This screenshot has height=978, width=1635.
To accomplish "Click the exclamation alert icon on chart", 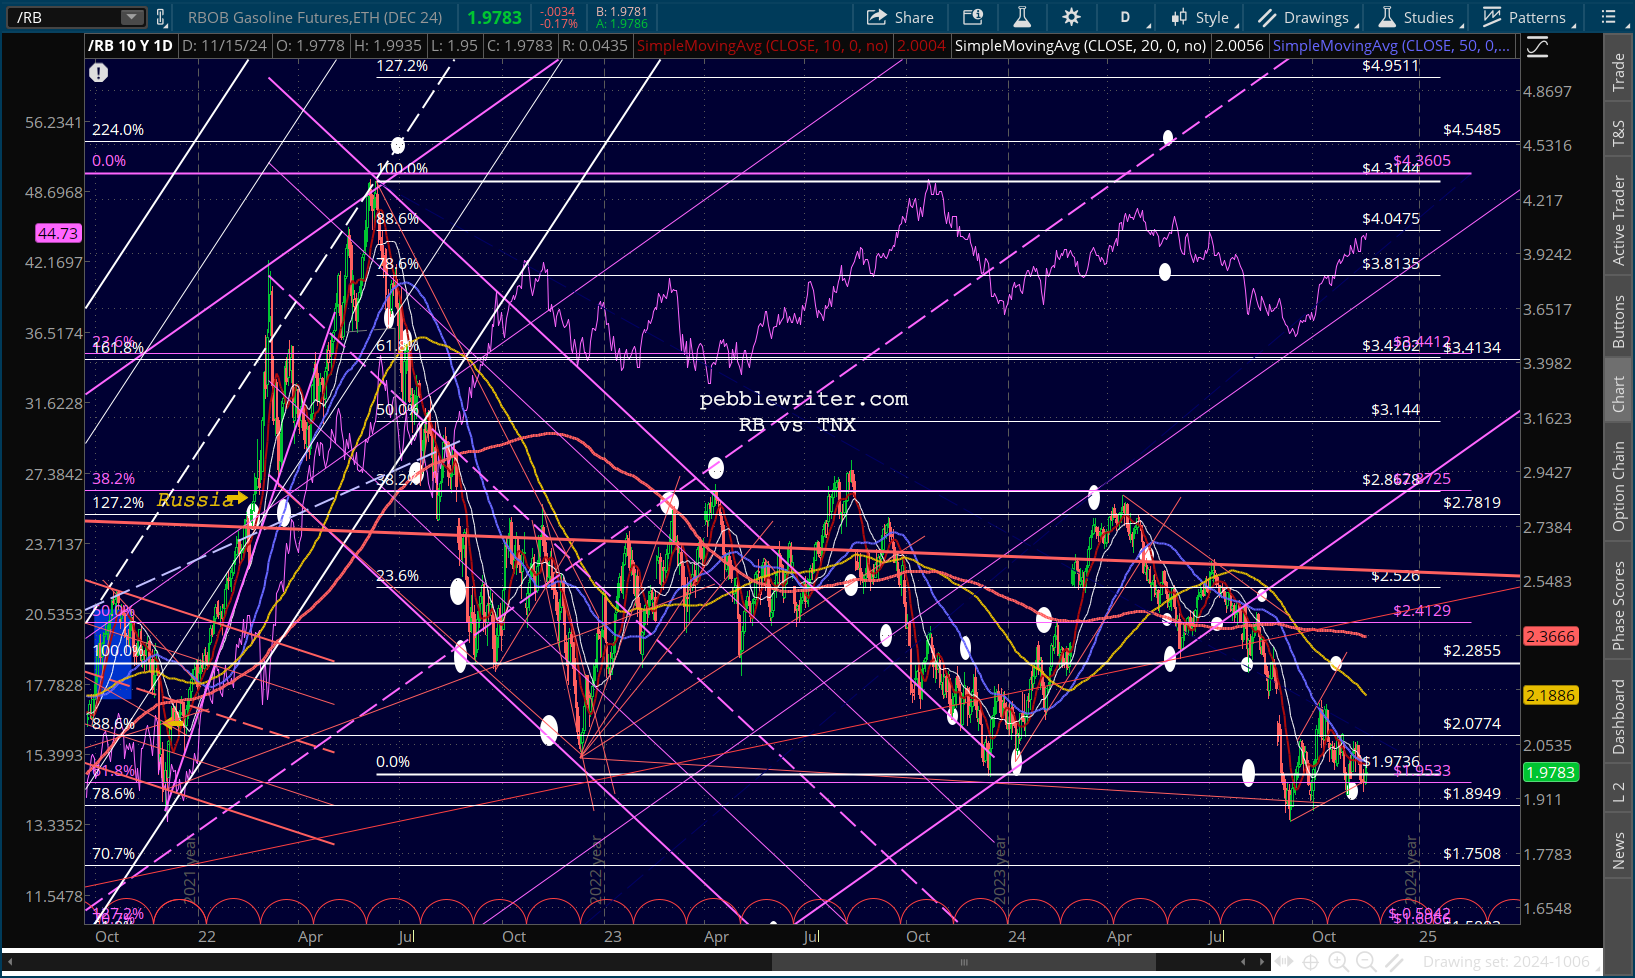I will pos(98,72).
